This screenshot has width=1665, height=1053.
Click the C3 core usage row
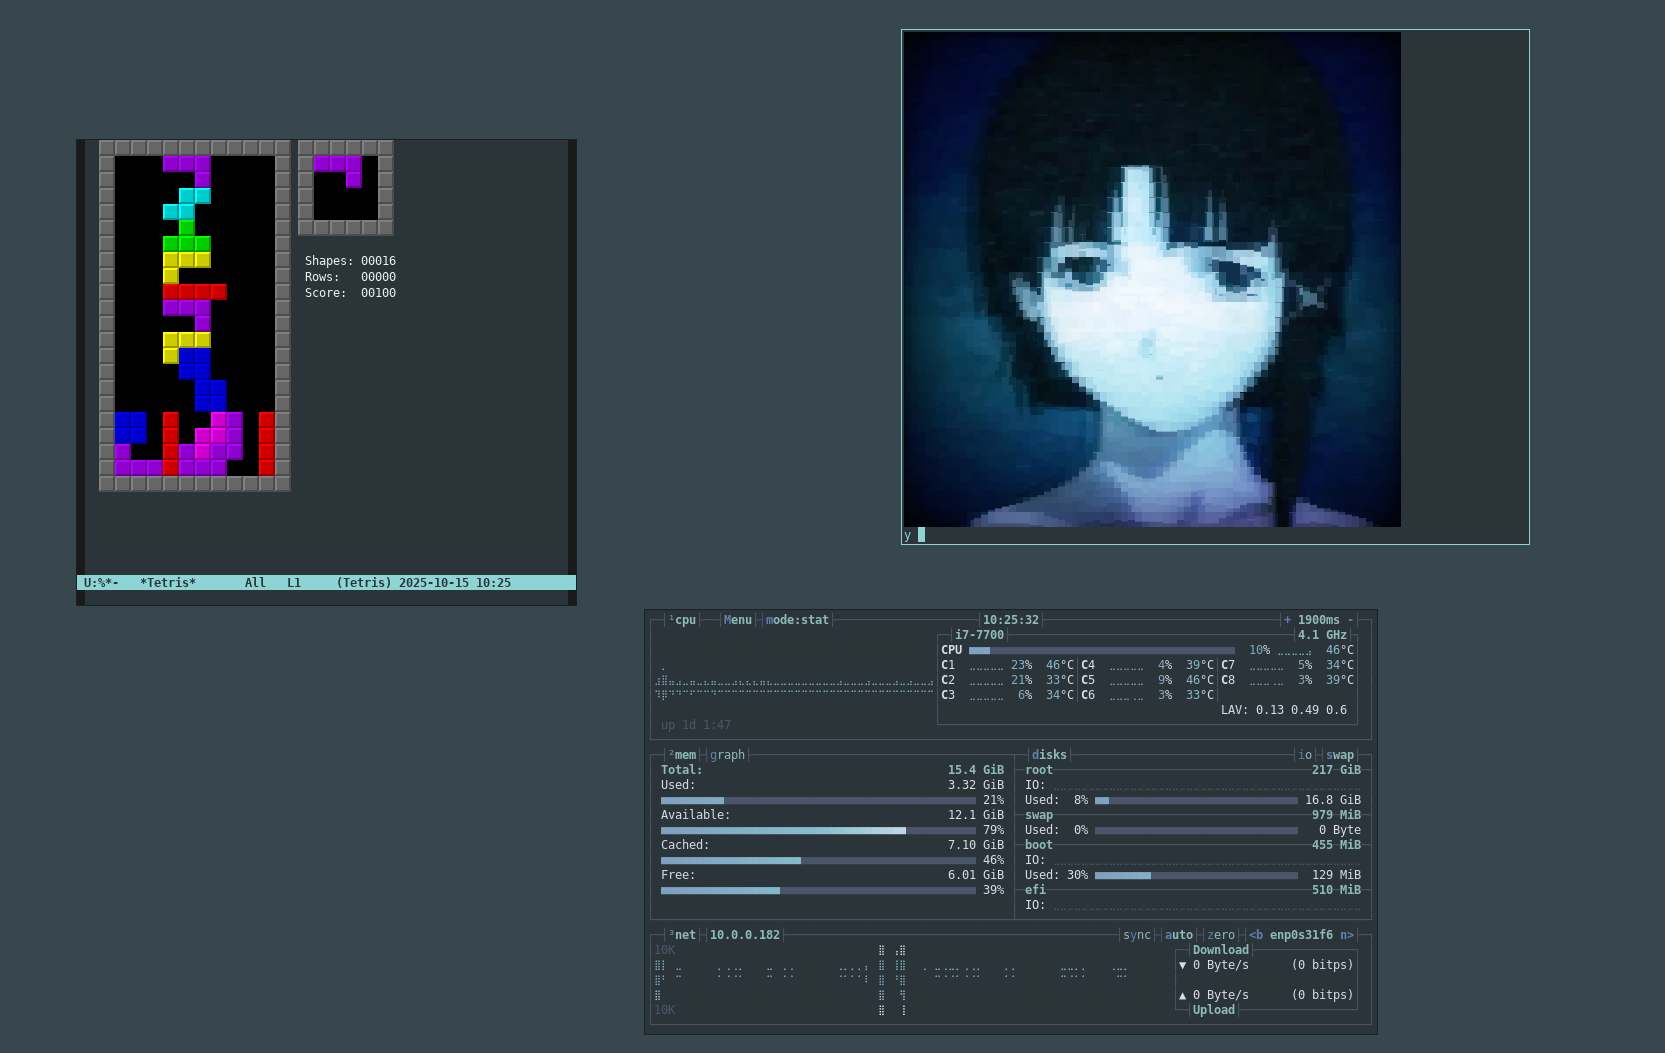1007,695
